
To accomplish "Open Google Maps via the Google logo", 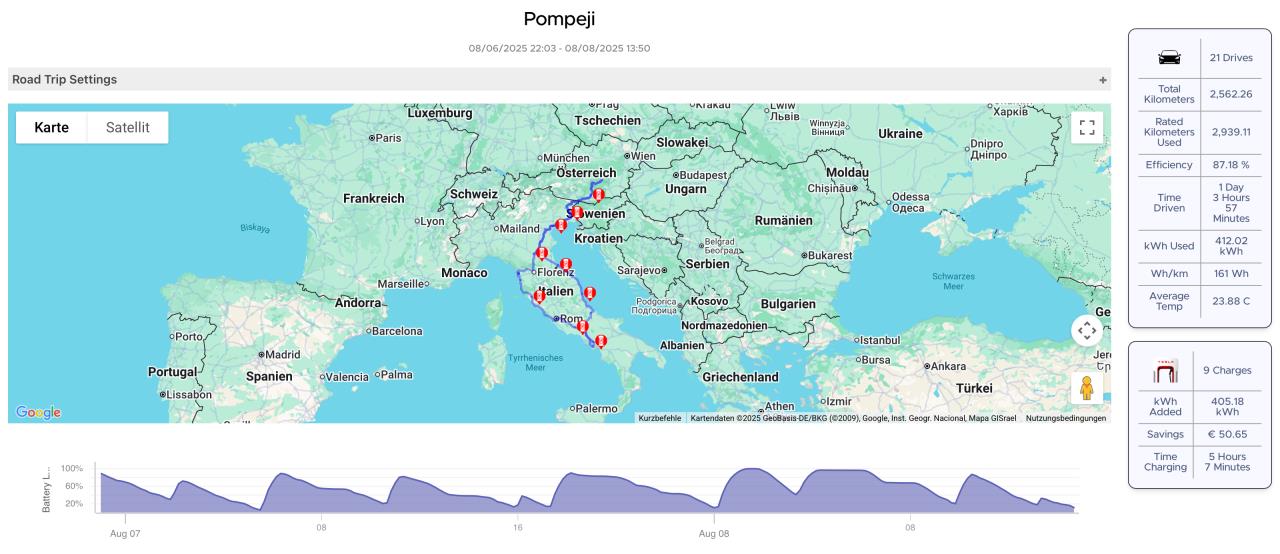I will [38, 412].
